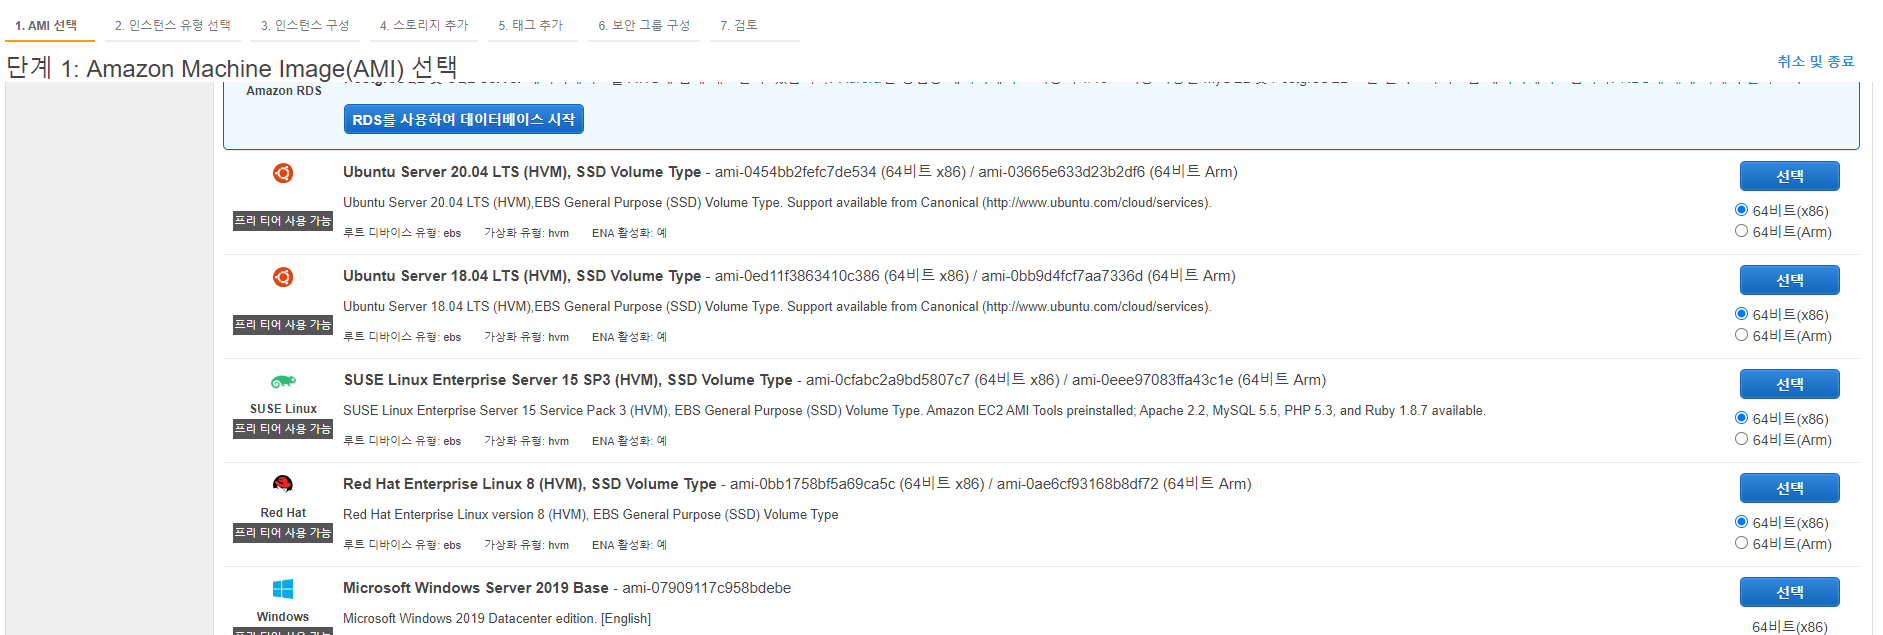Click Red Hat Enterprise Linux version 8 description

point(591,515)
